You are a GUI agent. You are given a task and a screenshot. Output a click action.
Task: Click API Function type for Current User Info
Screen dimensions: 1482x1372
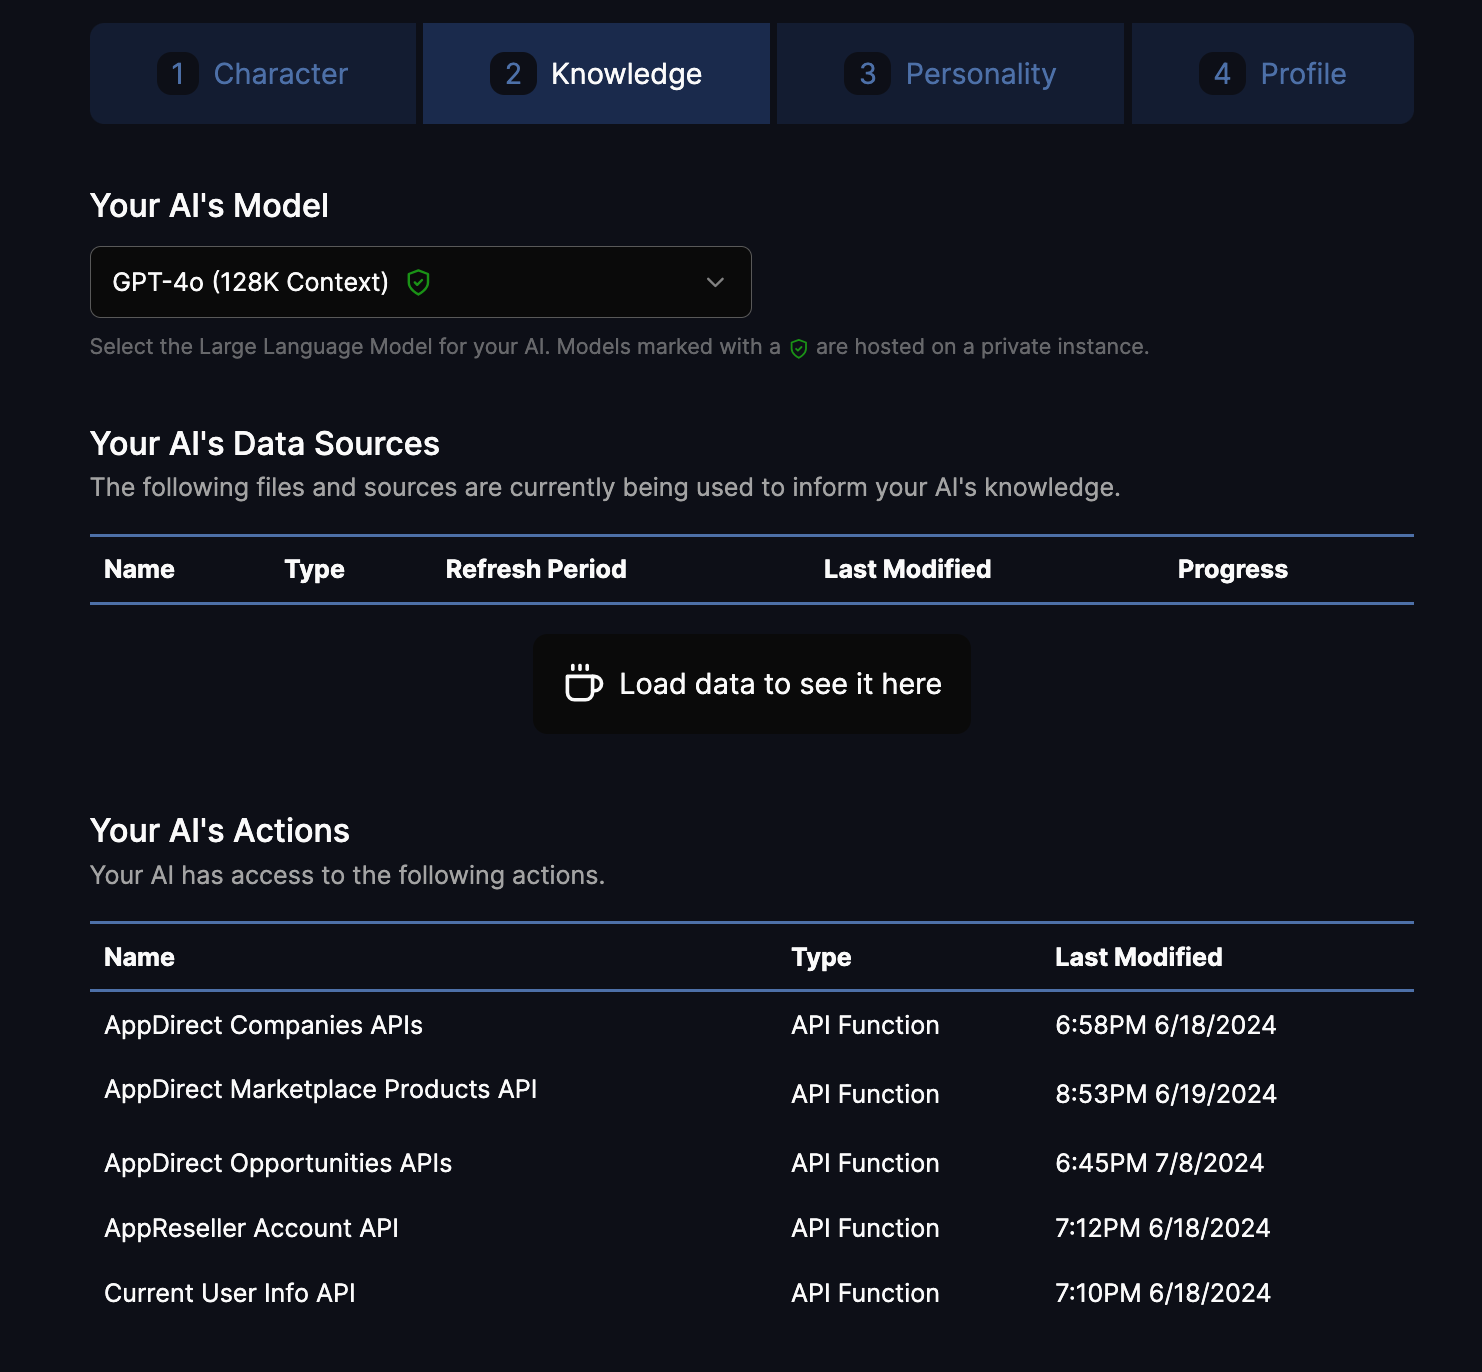pos(865,1293)
